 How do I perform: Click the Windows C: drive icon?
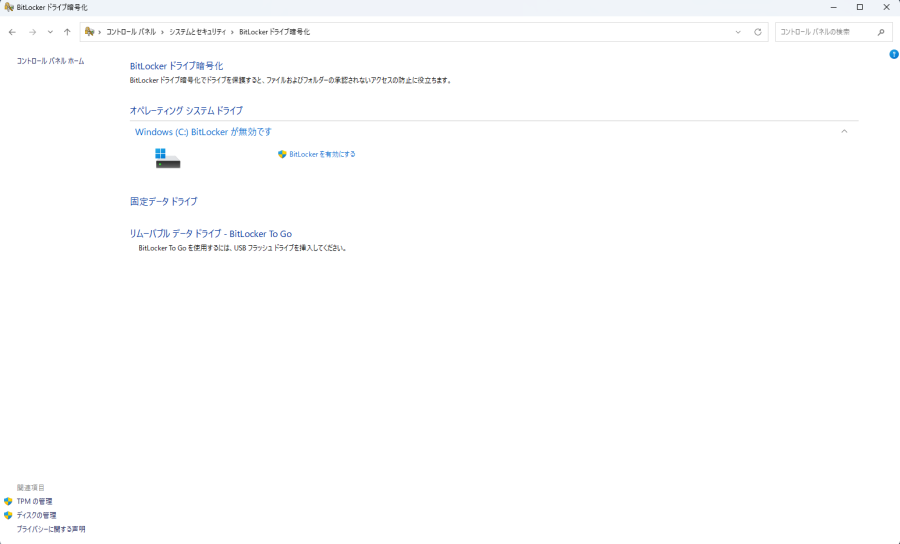[168, 158]
